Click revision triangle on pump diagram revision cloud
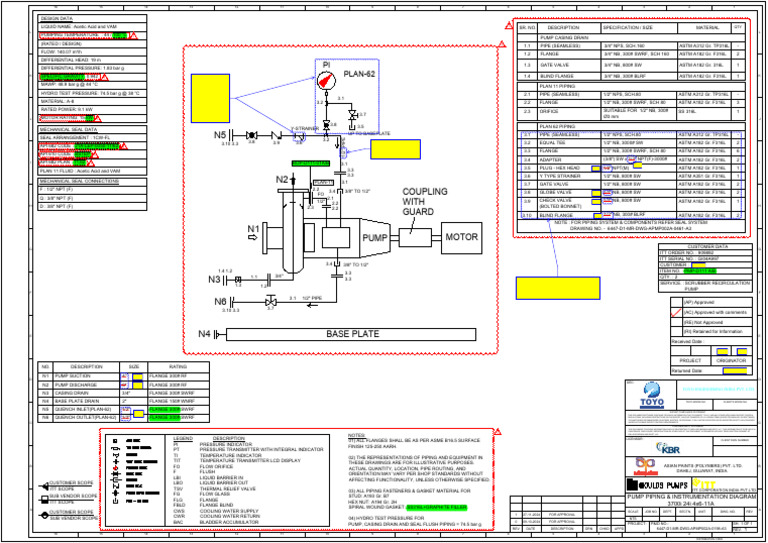Image resolution: width=768 pixels, height=543 pixels. click(502, 44)
